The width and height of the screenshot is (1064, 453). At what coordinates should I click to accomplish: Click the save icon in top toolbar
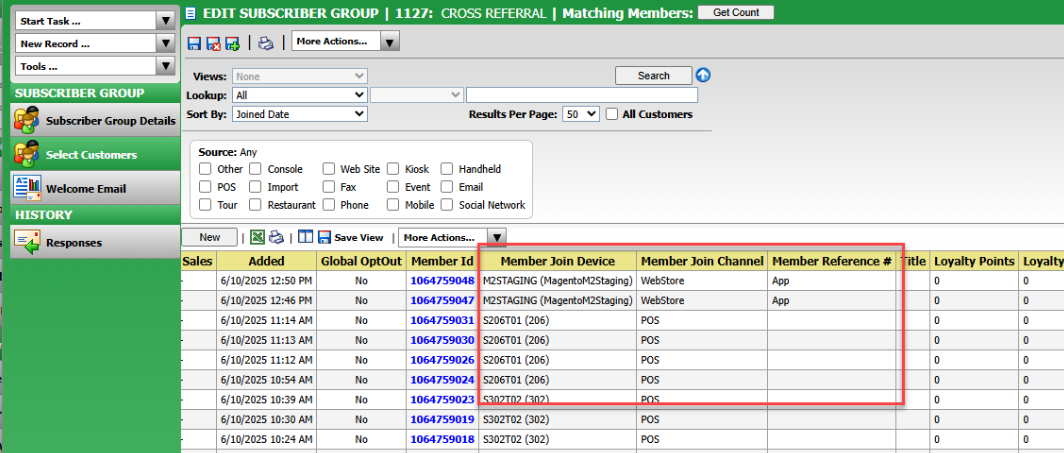click(194, 43)
